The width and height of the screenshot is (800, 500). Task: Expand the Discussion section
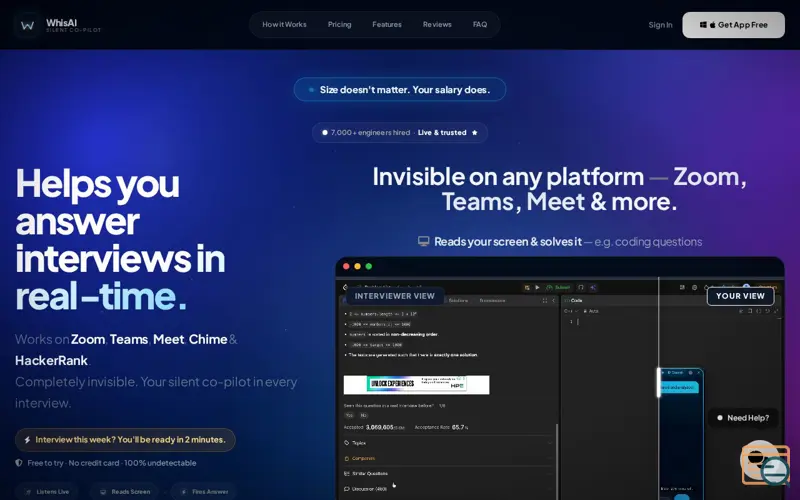point(448,489)
